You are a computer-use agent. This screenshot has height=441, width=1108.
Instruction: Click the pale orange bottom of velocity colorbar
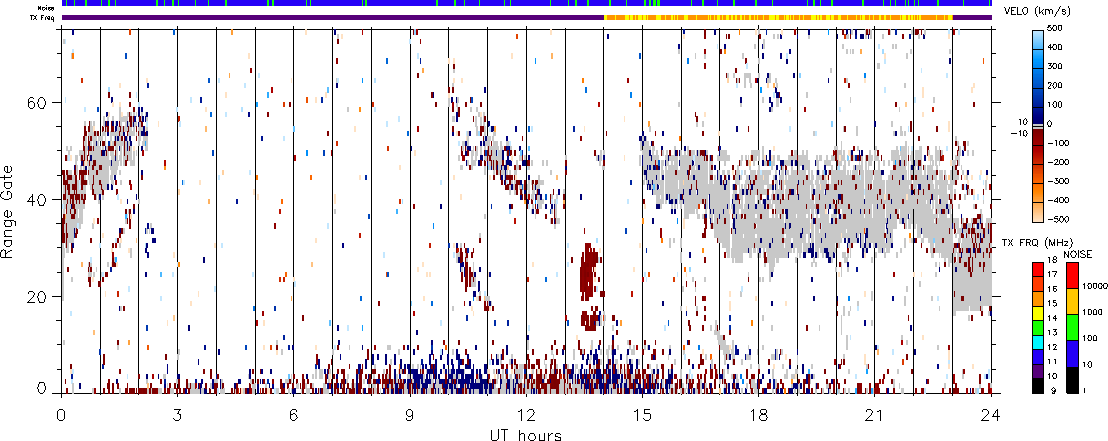tap(1037, 215)
